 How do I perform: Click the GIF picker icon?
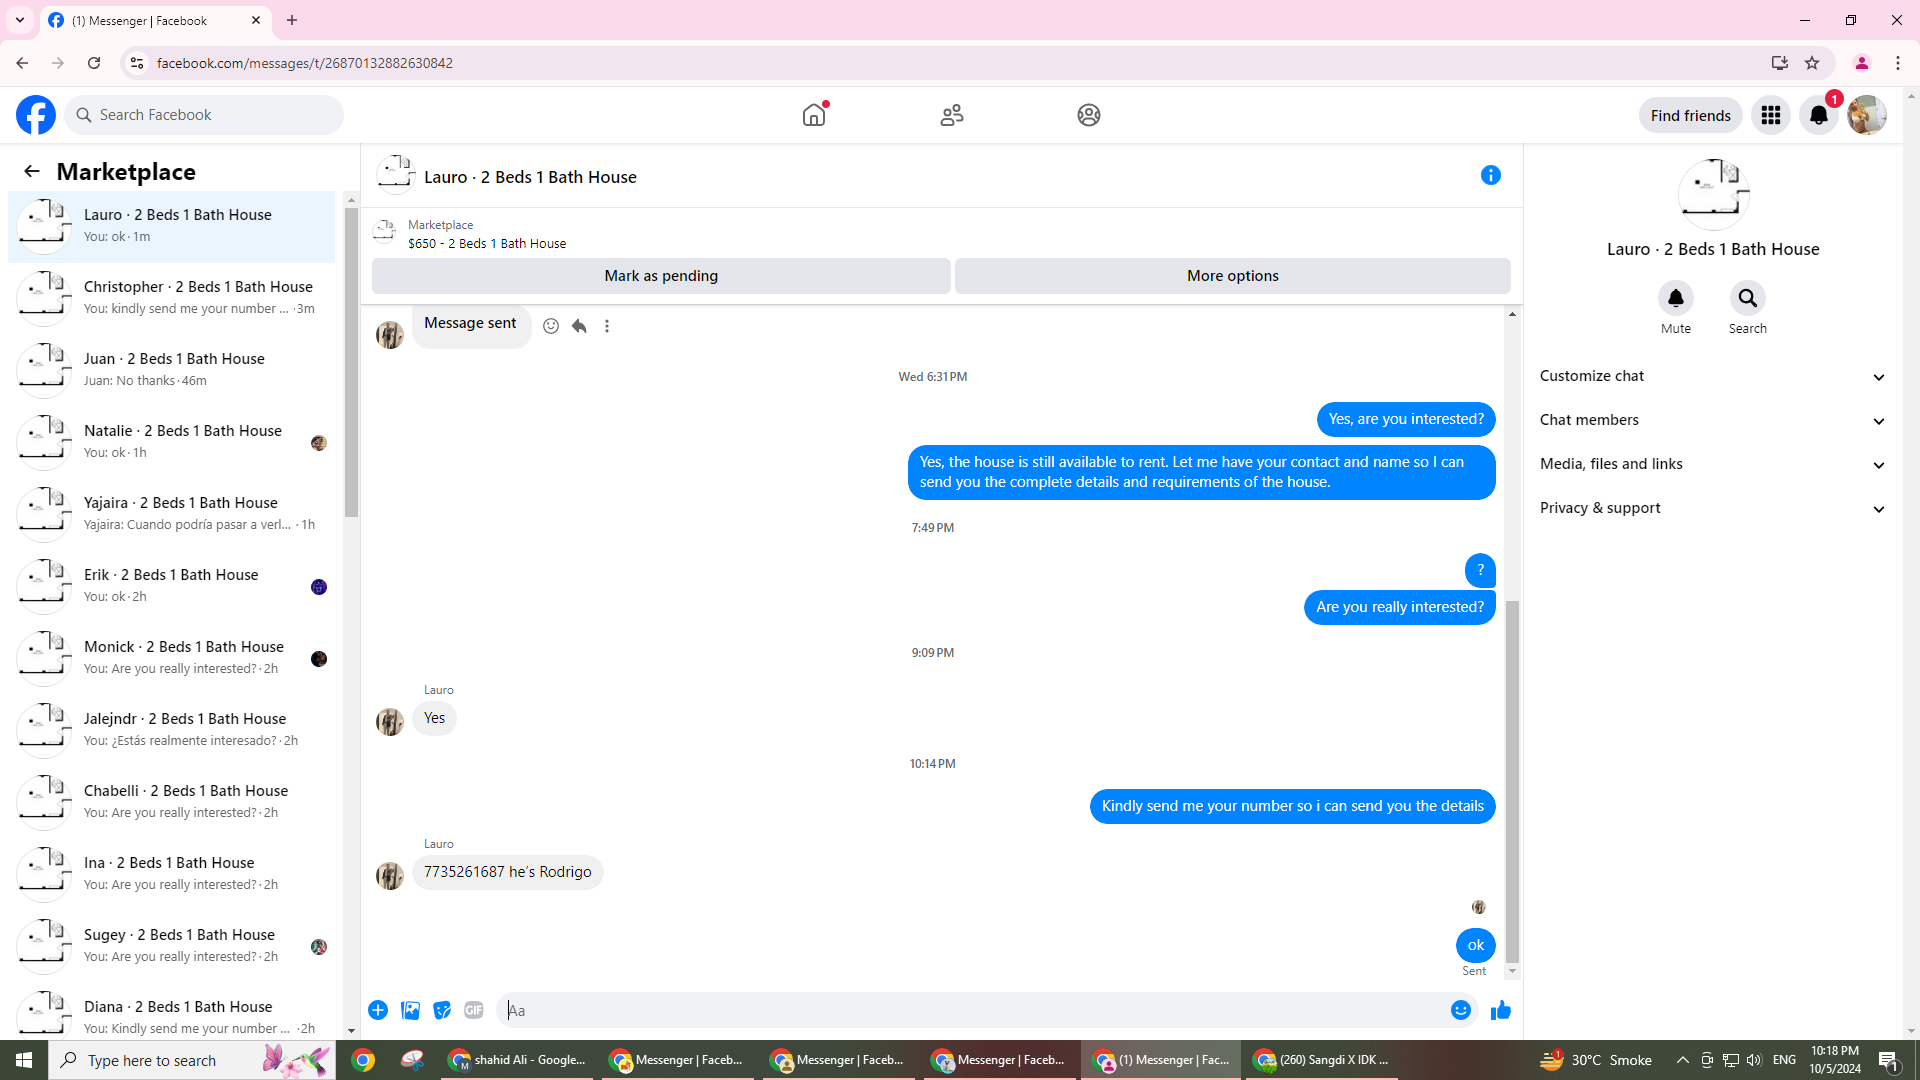coord(474,1010)
